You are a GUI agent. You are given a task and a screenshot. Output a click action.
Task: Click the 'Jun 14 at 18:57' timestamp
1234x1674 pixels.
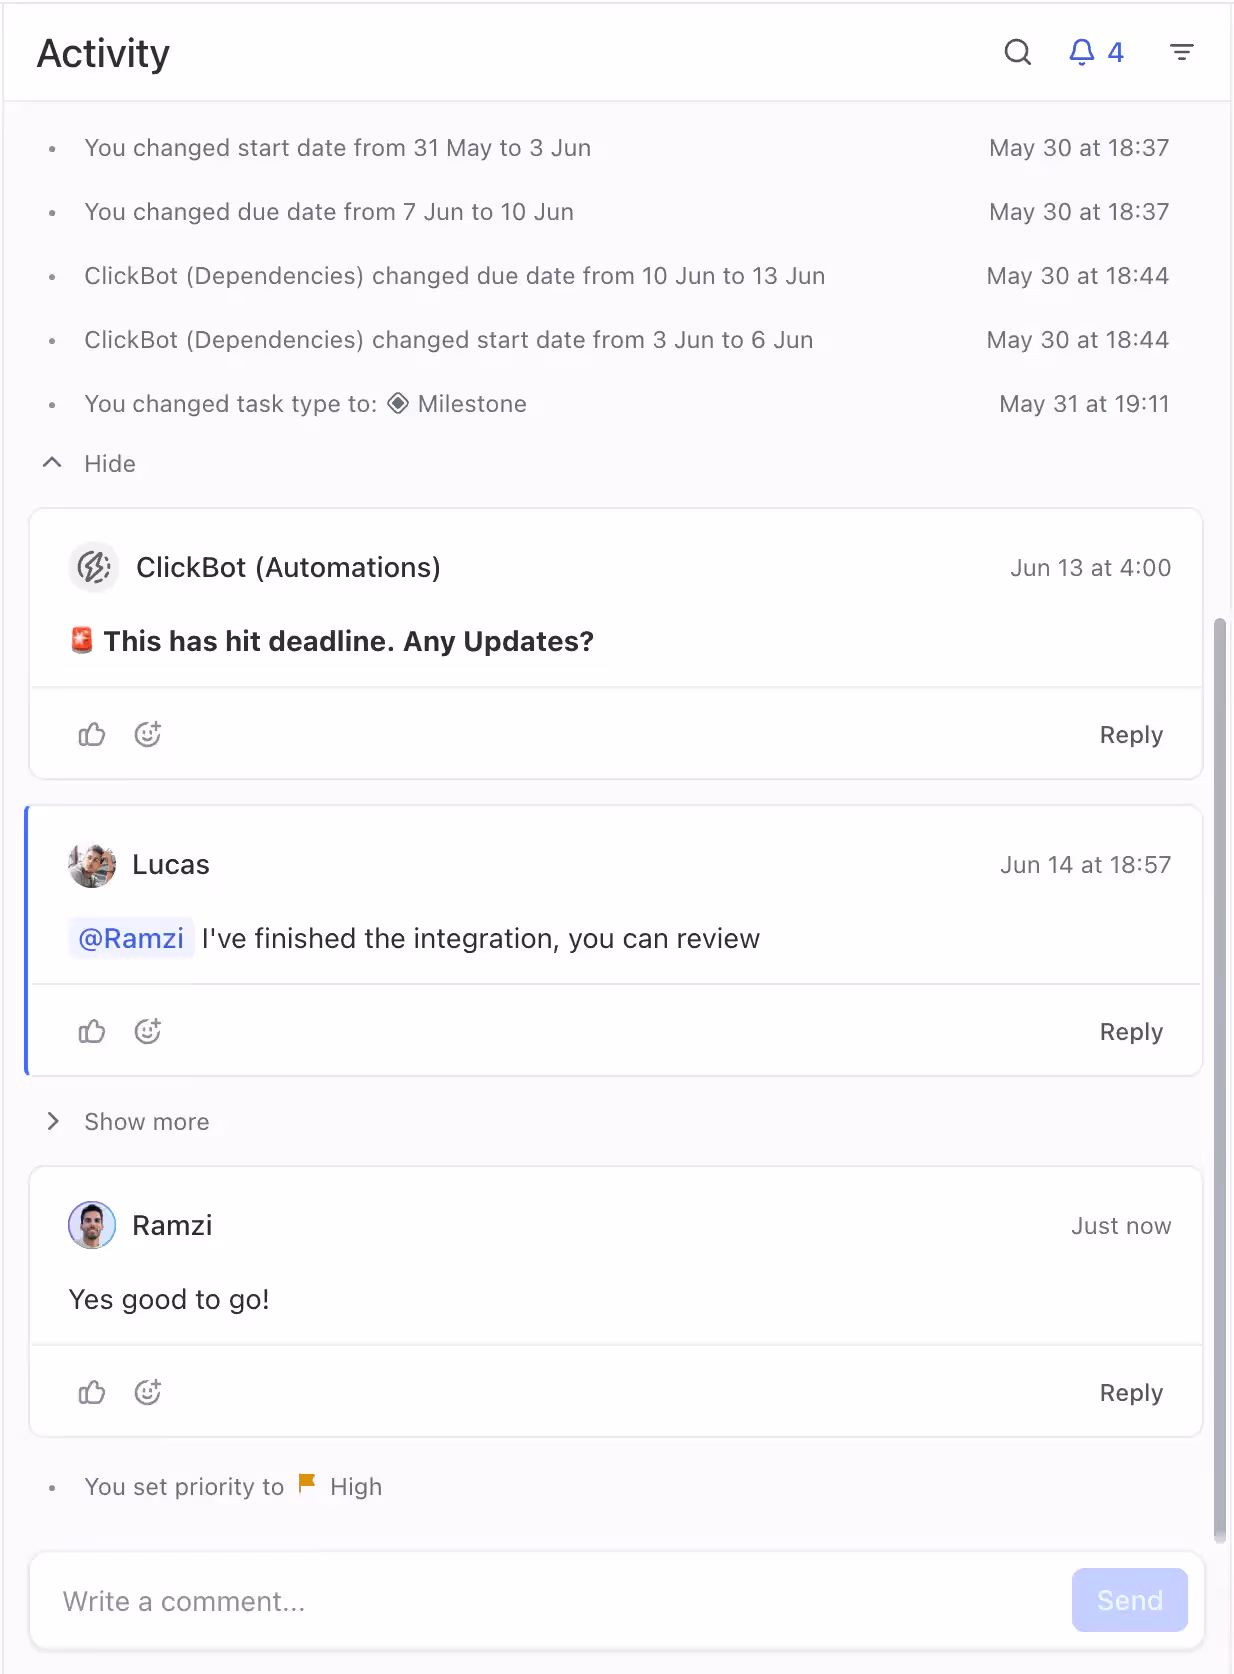pos(1085,865)
